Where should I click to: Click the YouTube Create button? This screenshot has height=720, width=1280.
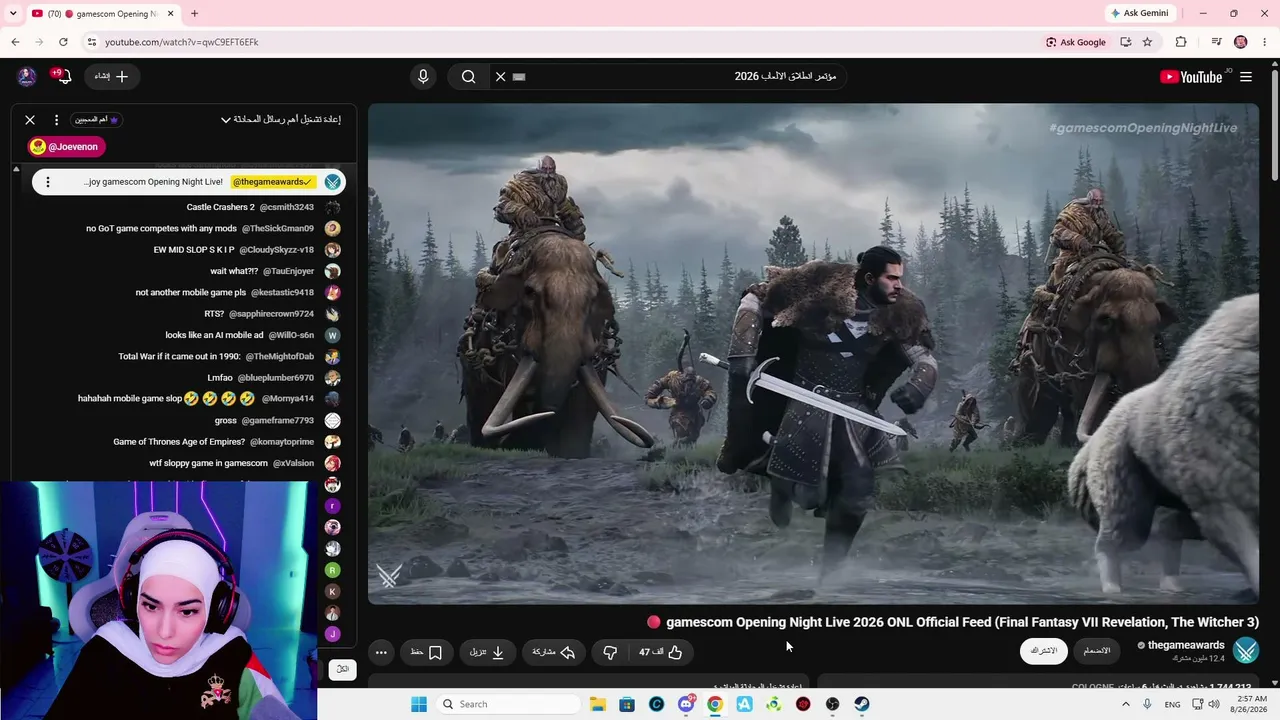tap(112, 77)
